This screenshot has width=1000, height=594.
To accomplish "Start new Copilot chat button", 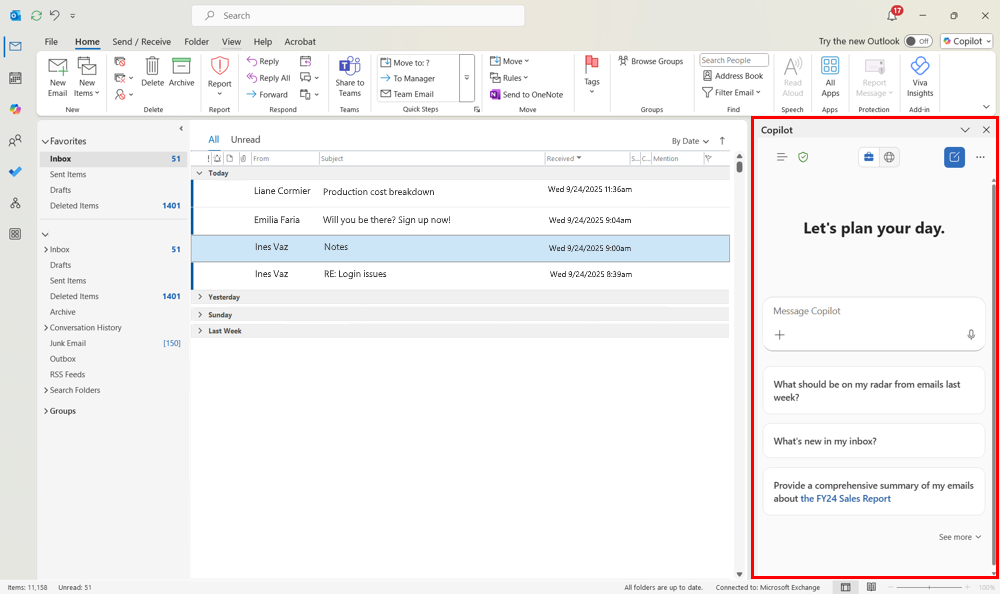I will (x=954, y=157).
